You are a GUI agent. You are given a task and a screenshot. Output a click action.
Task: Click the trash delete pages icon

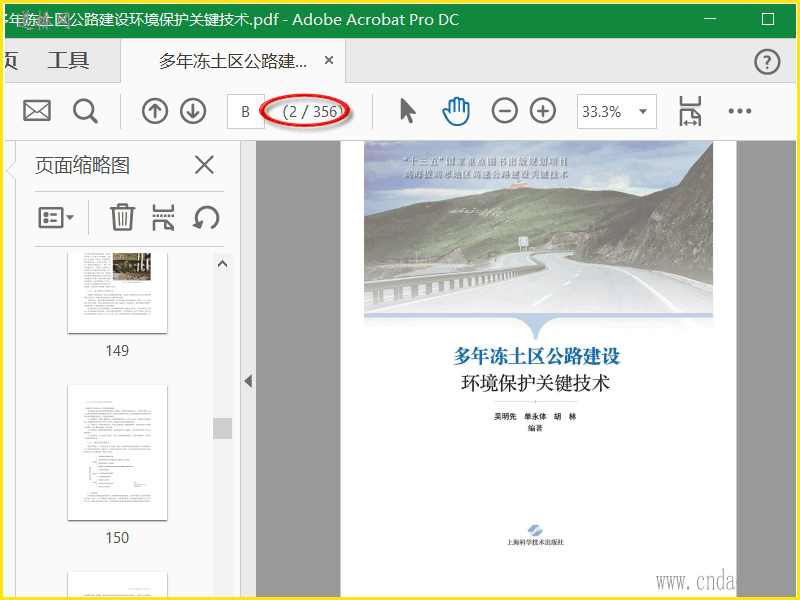[122, 217]
